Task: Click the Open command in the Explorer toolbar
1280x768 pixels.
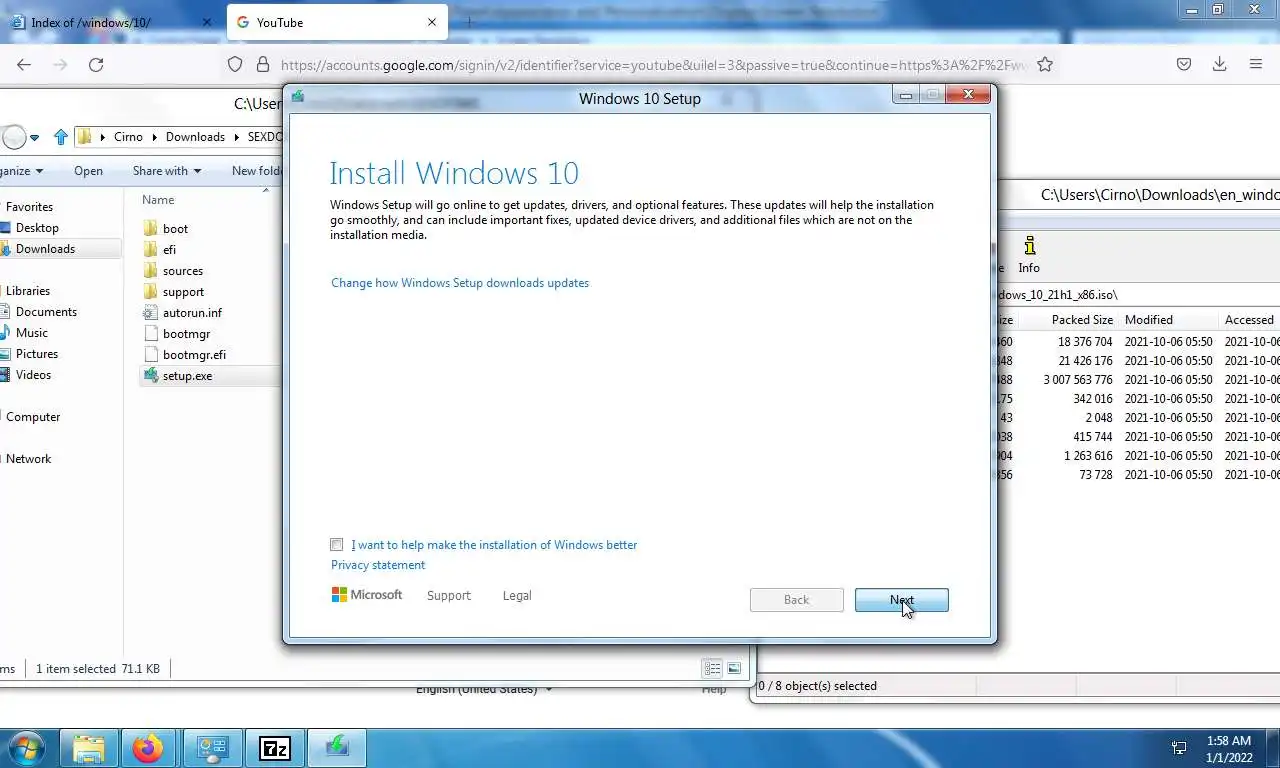Action: tap(88, 171)
